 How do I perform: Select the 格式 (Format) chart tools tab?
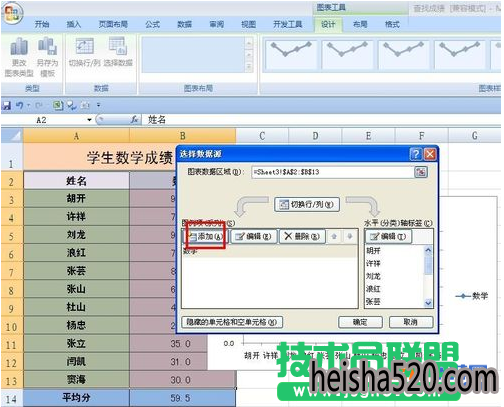pyautogui.click(x=392, y=24)
